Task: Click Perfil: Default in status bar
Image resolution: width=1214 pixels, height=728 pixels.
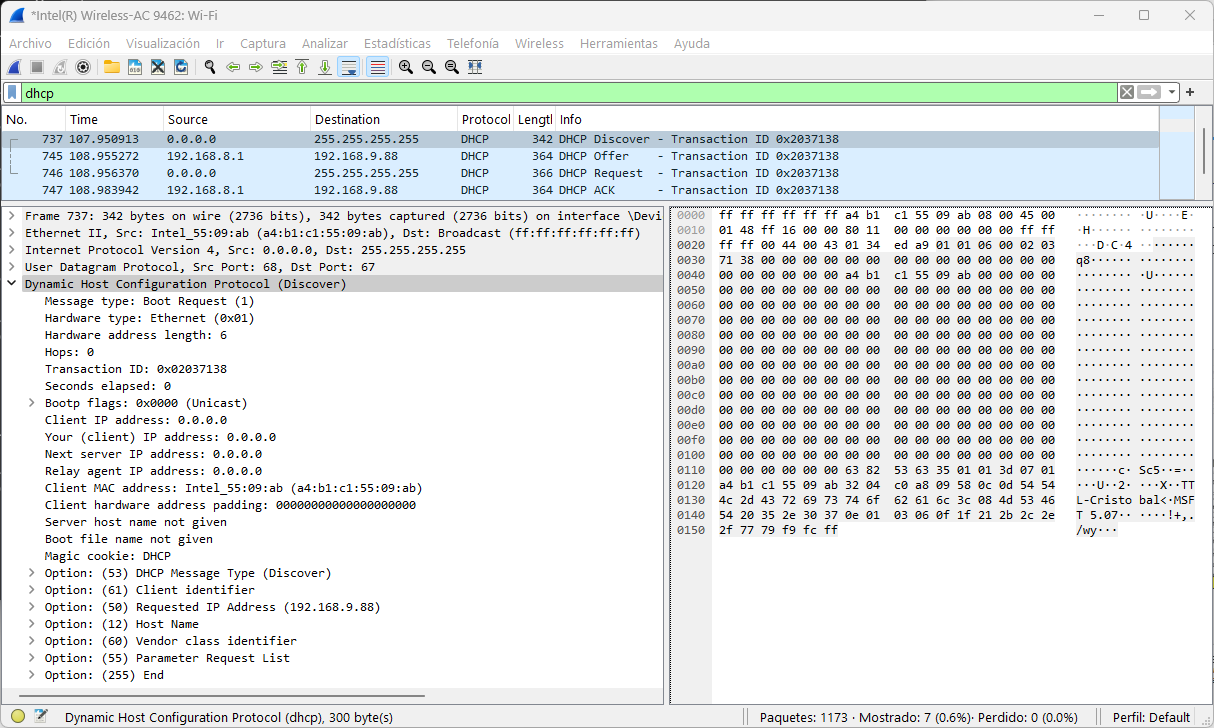Action: (x=1151, y=717)
